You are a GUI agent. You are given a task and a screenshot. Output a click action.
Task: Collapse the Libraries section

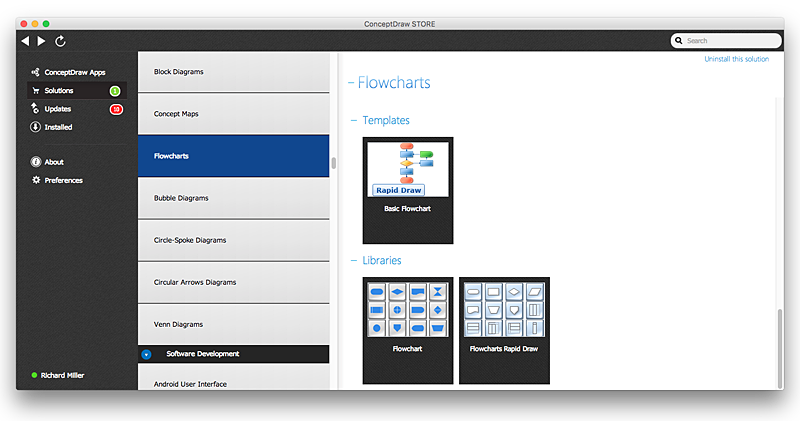(x=354, y=260)
